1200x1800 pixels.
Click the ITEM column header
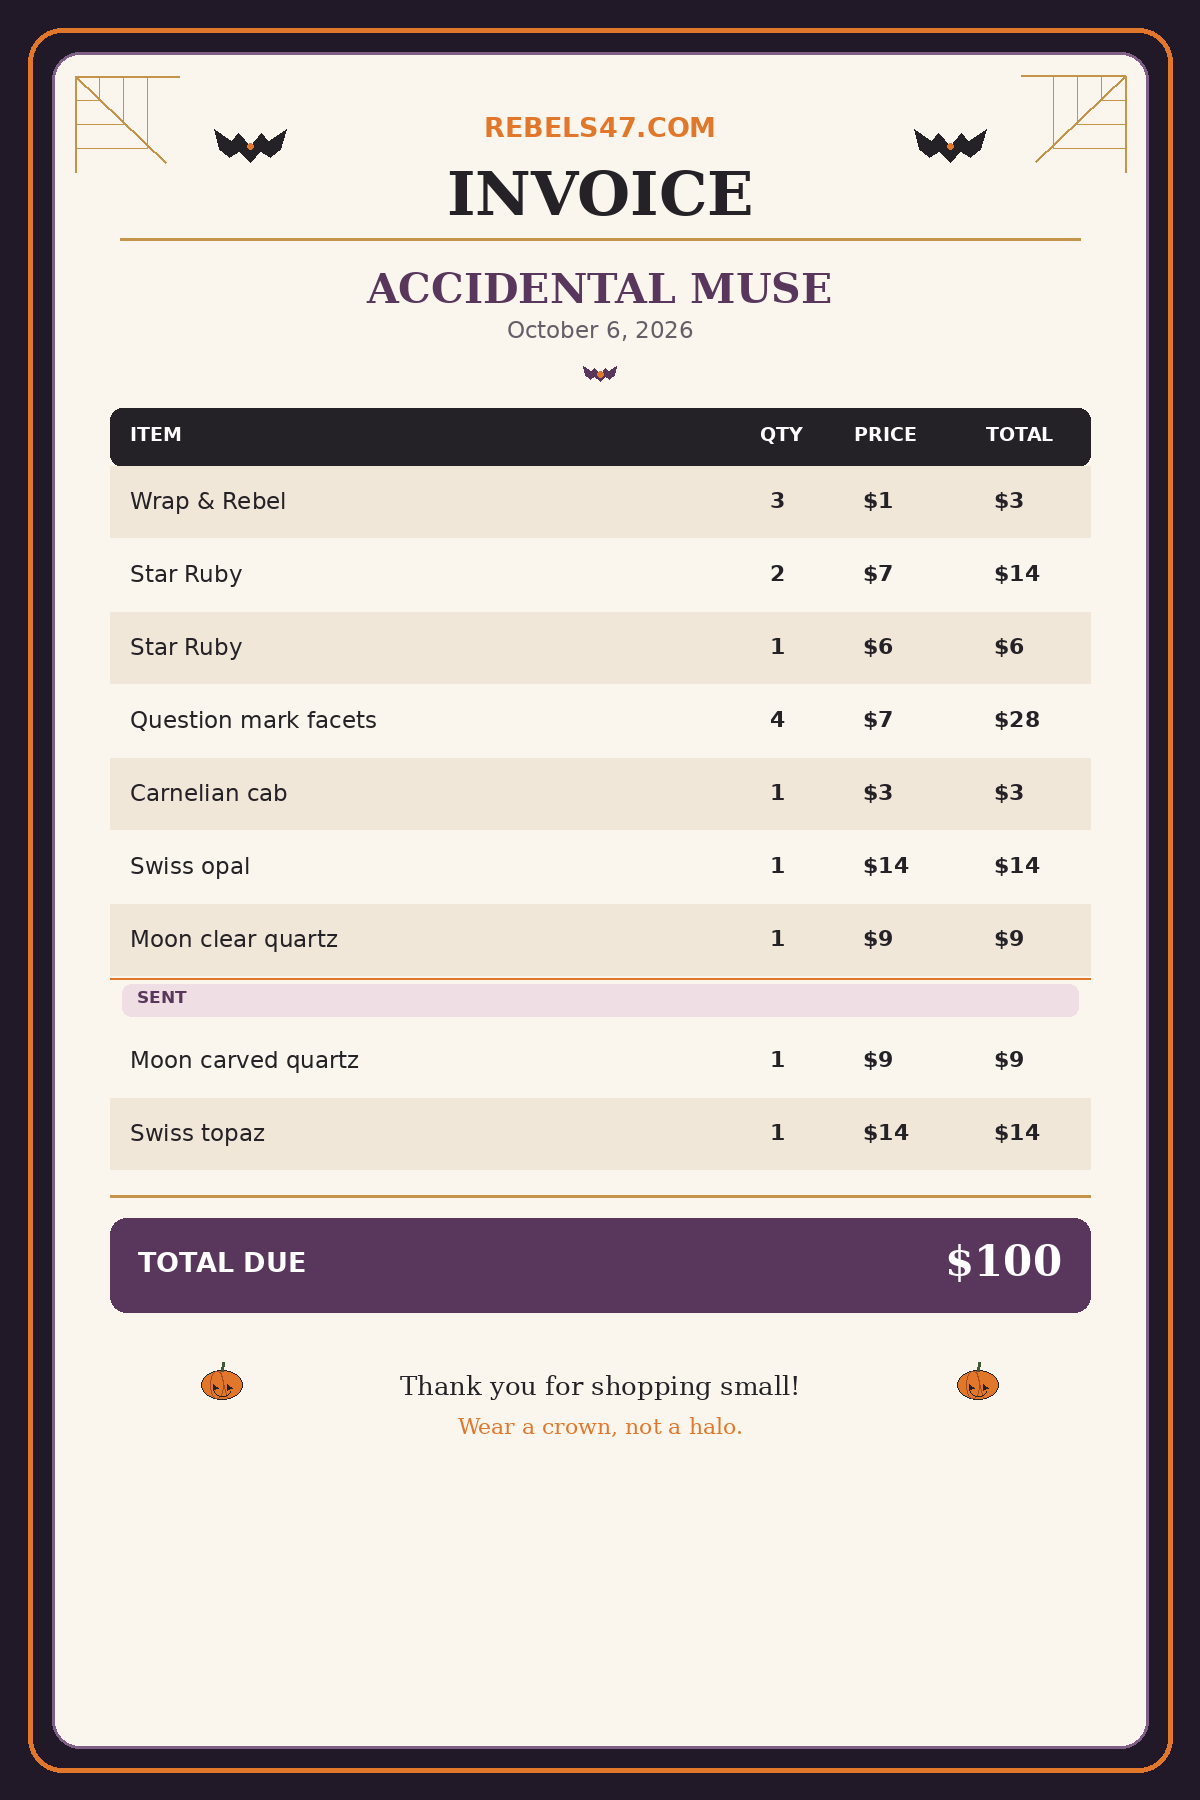click(156, 435)
